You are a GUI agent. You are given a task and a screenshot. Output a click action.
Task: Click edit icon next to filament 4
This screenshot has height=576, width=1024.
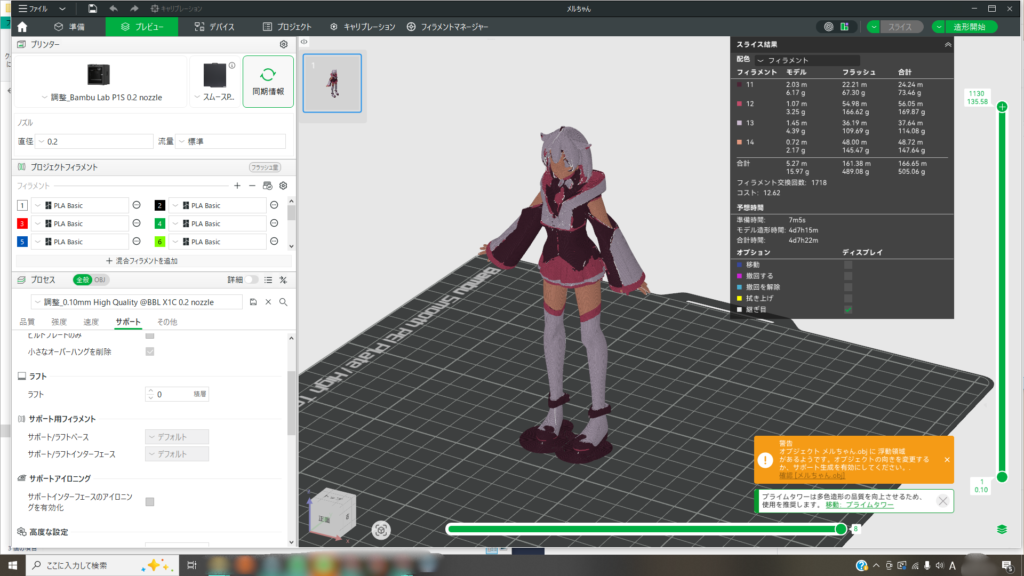[x=274, y=223]
